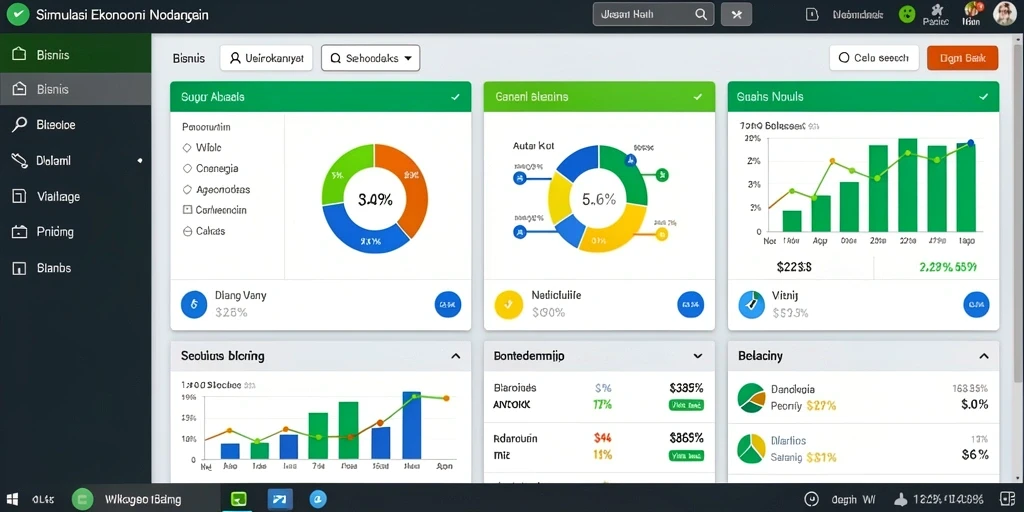Expand the Bontedenmjip panel chevron
This screenshot has width=1024, height=512.
coord(697,357)
